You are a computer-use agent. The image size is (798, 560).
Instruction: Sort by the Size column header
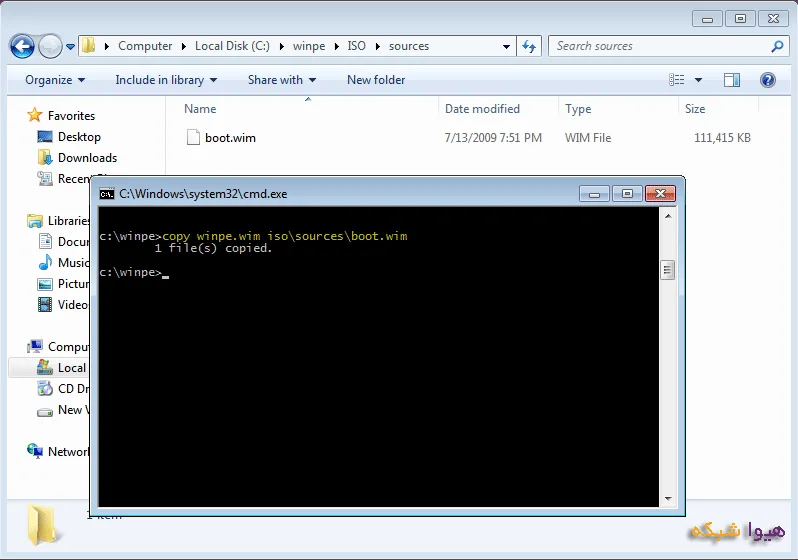tap(695, 109)
